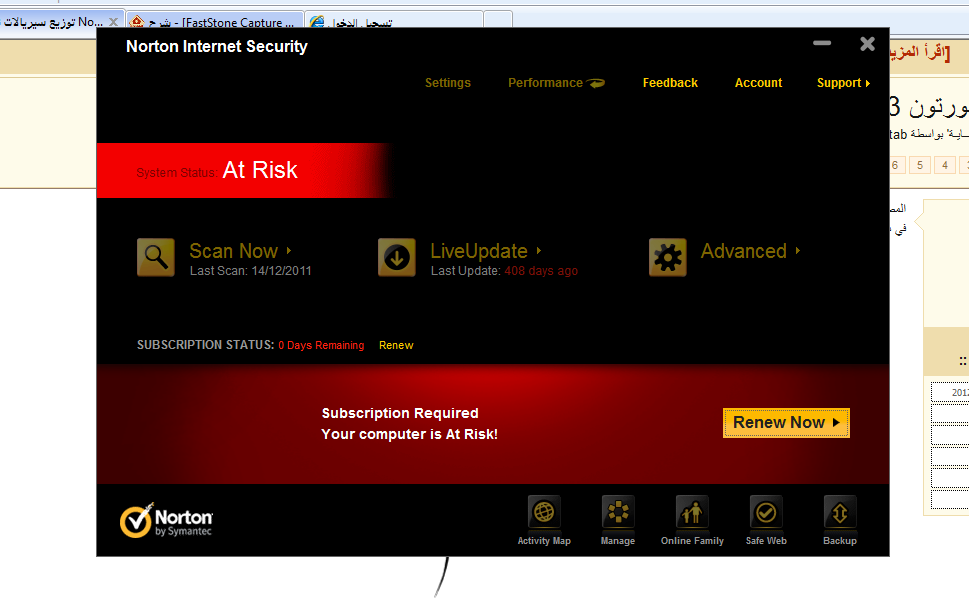Open a new browser tab
969x608 pixels.
pyautogui.click(x=498, y=19)
